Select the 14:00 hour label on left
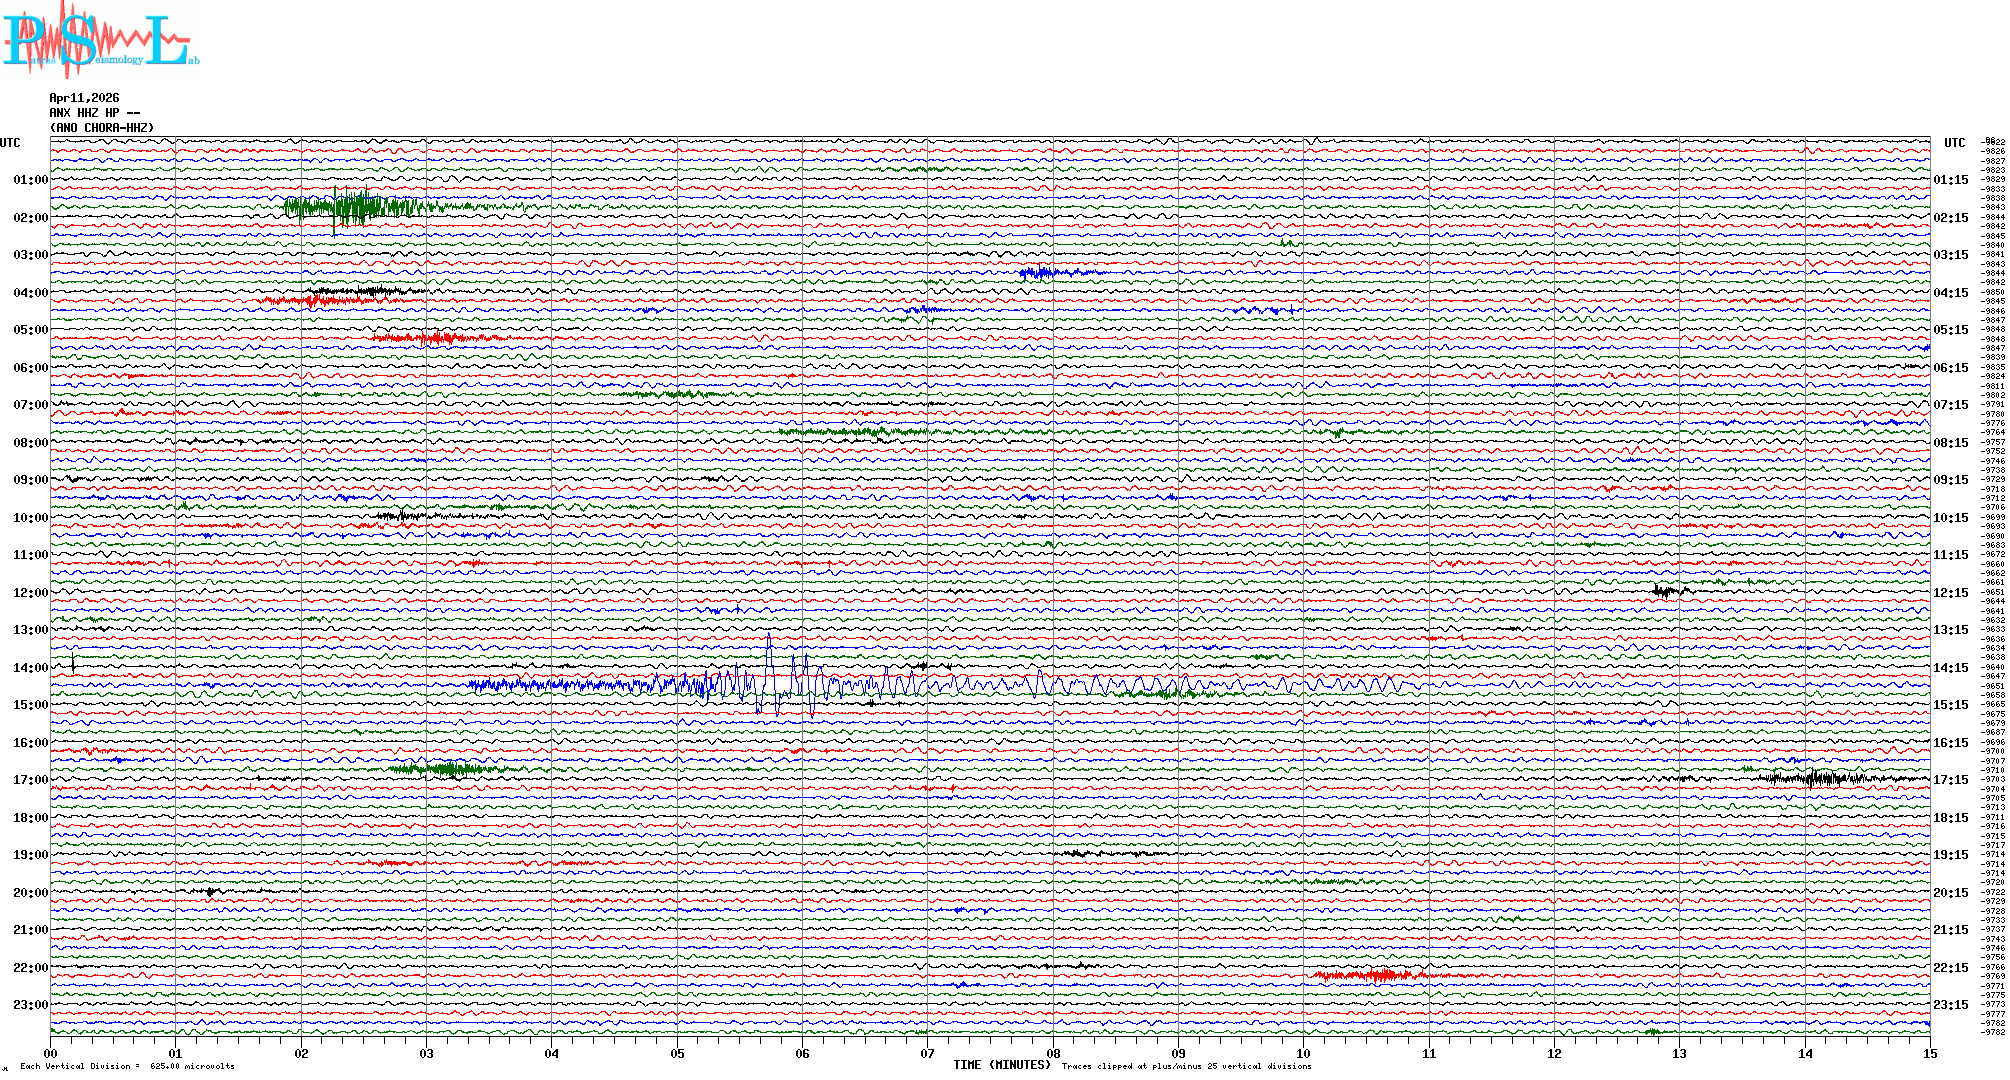This screenshot has width=2010, height=1080. point(30,668)
